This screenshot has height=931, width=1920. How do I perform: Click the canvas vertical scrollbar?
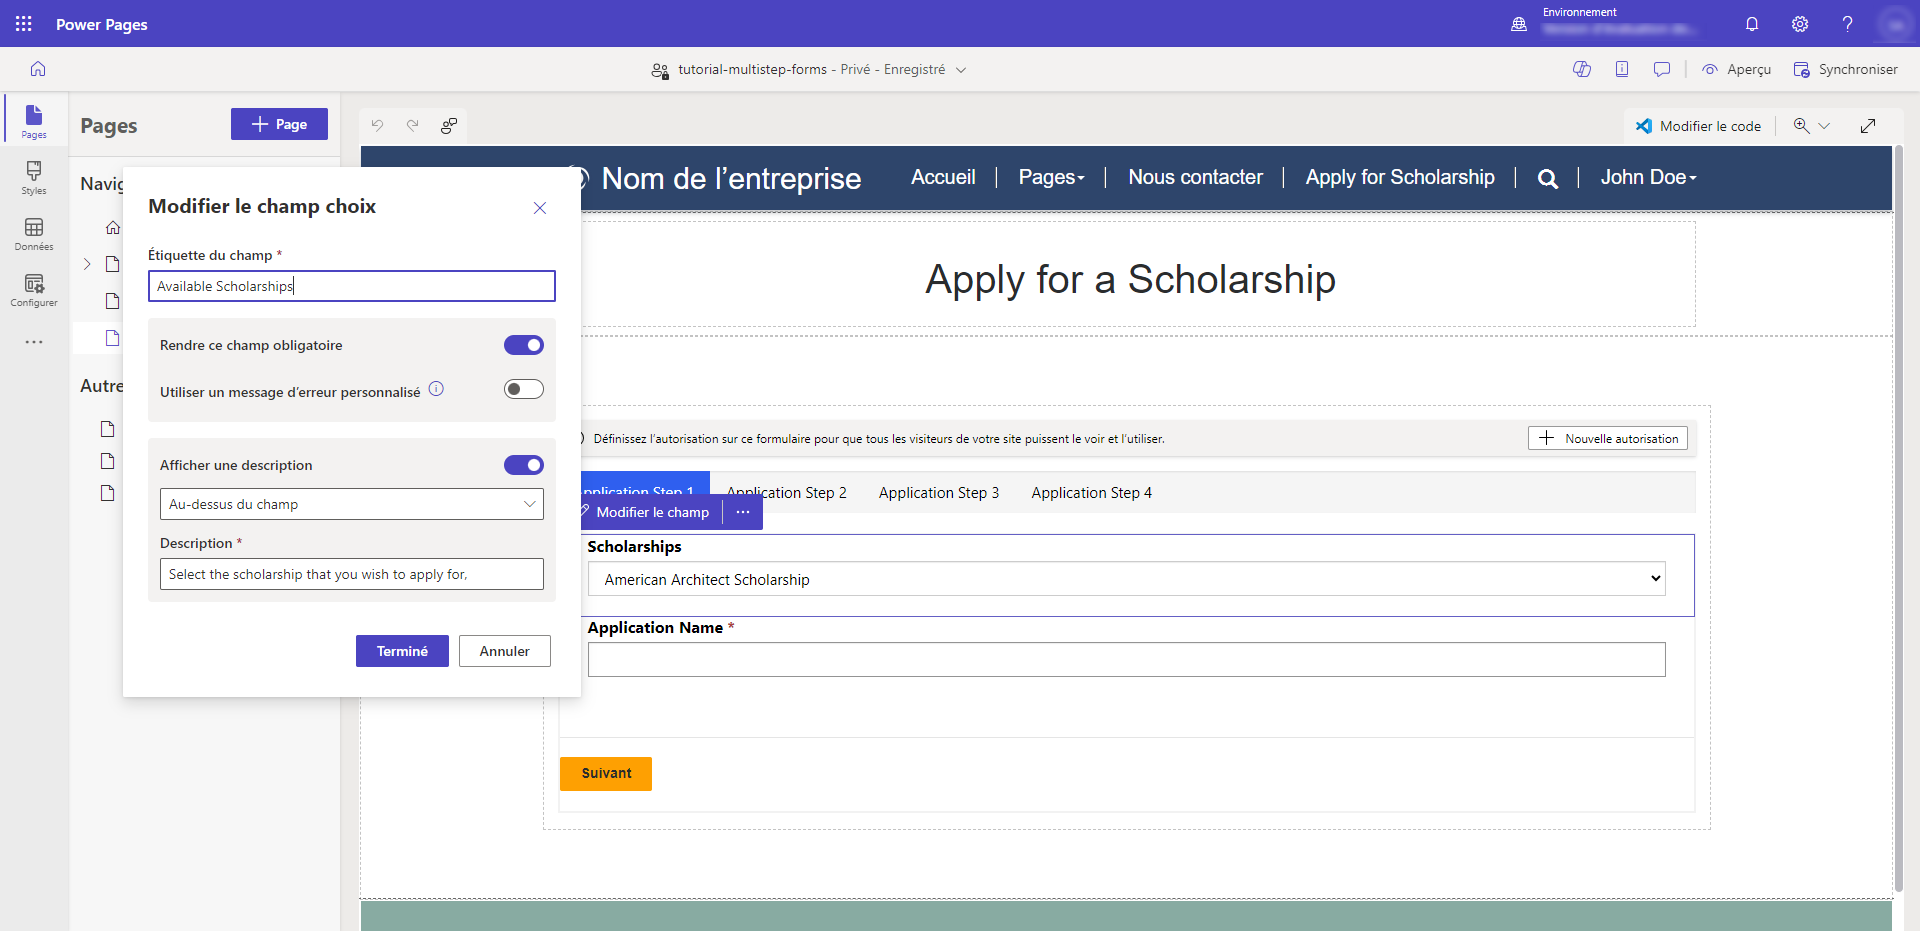(1898, 518)
